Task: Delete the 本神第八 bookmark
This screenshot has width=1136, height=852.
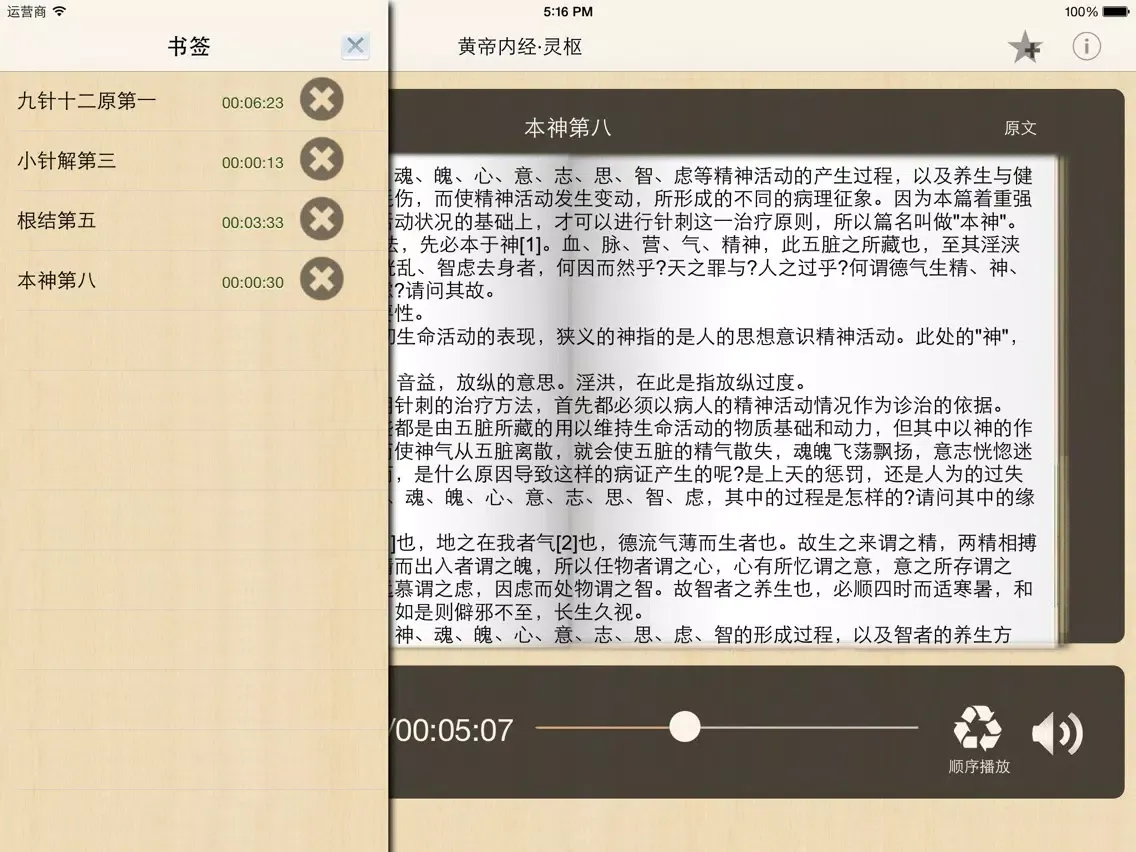Action: tap(322, 279)
